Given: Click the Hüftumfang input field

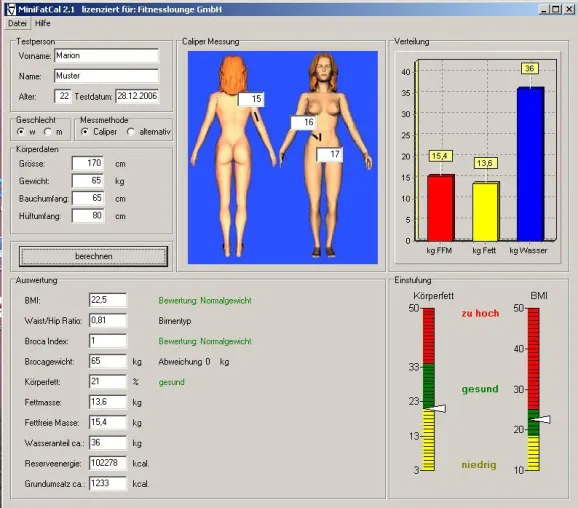Looking at the screenshot, I should [88, 216].
